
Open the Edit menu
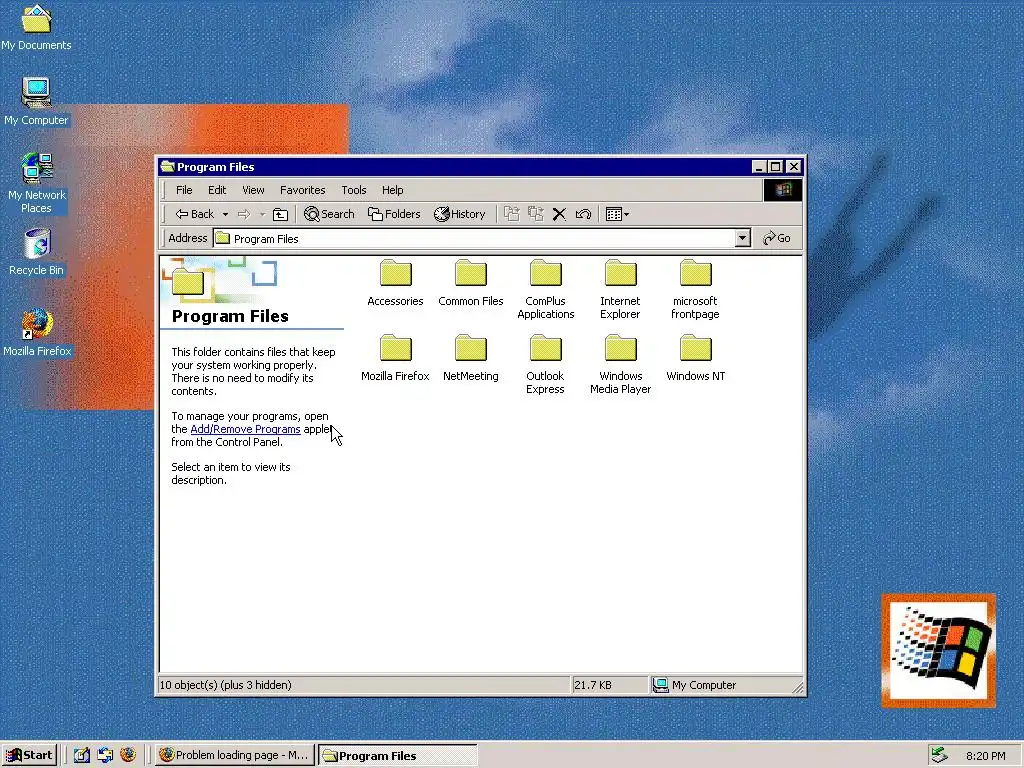tap(217, 190)
